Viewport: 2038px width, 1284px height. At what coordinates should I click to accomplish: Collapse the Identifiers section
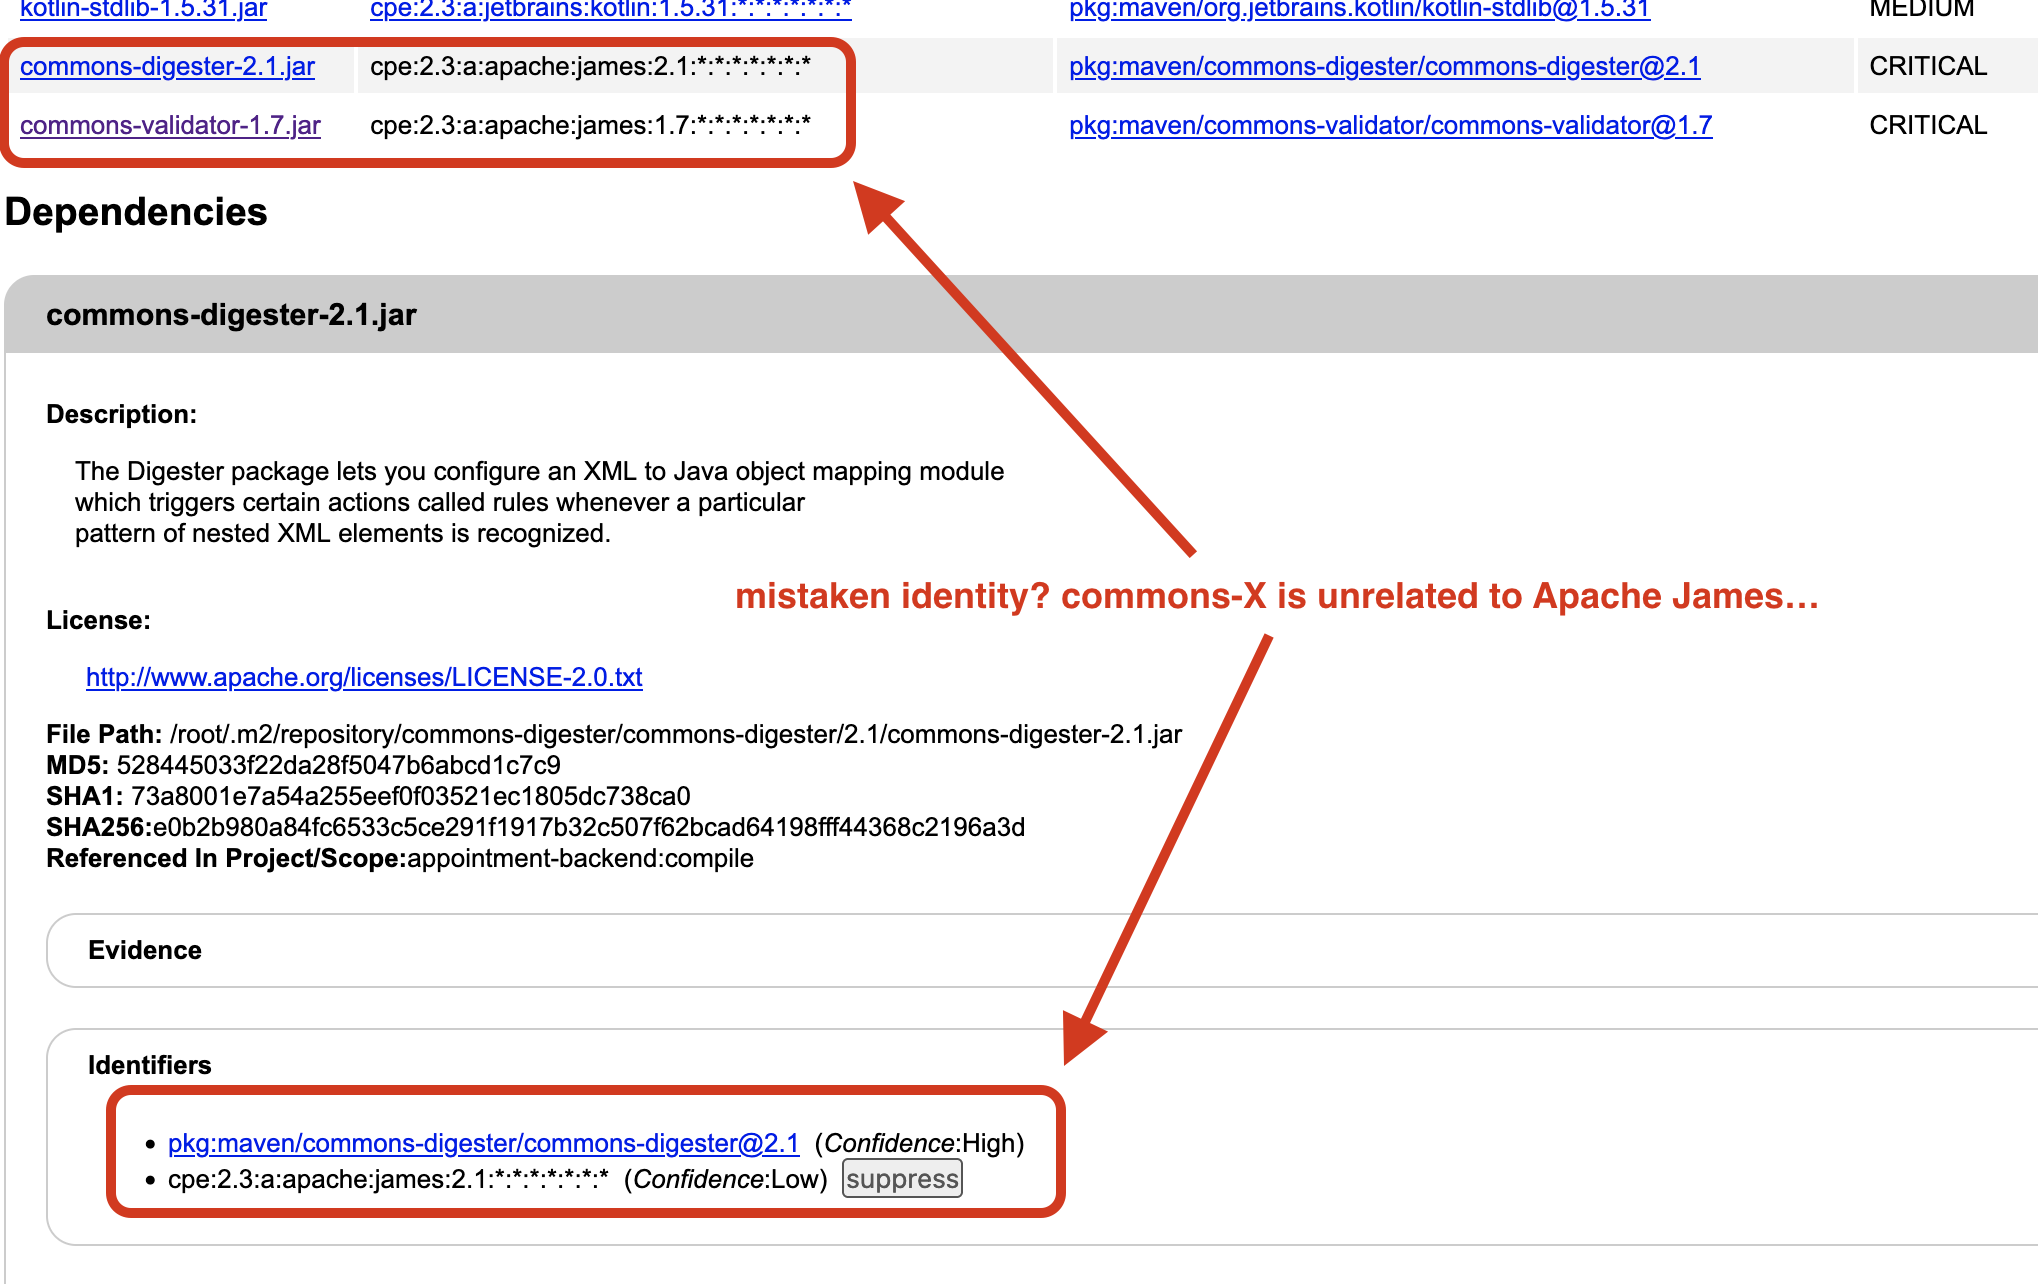[x=148, y=1065]
